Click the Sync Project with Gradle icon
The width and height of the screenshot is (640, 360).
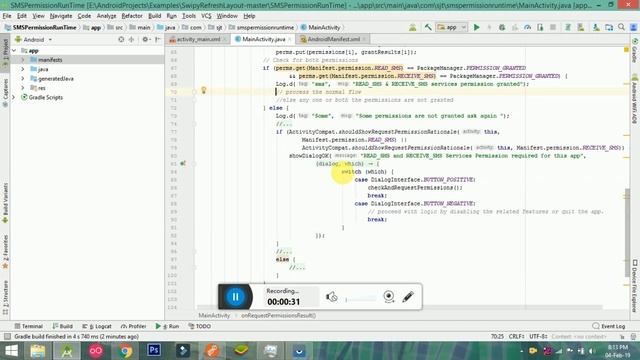click(567, 27)
